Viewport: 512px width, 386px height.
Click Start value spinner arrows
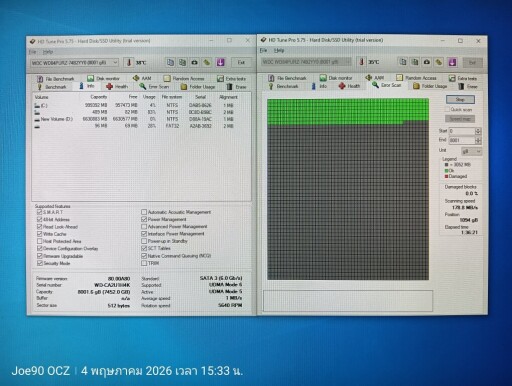[x=478, y=131]
